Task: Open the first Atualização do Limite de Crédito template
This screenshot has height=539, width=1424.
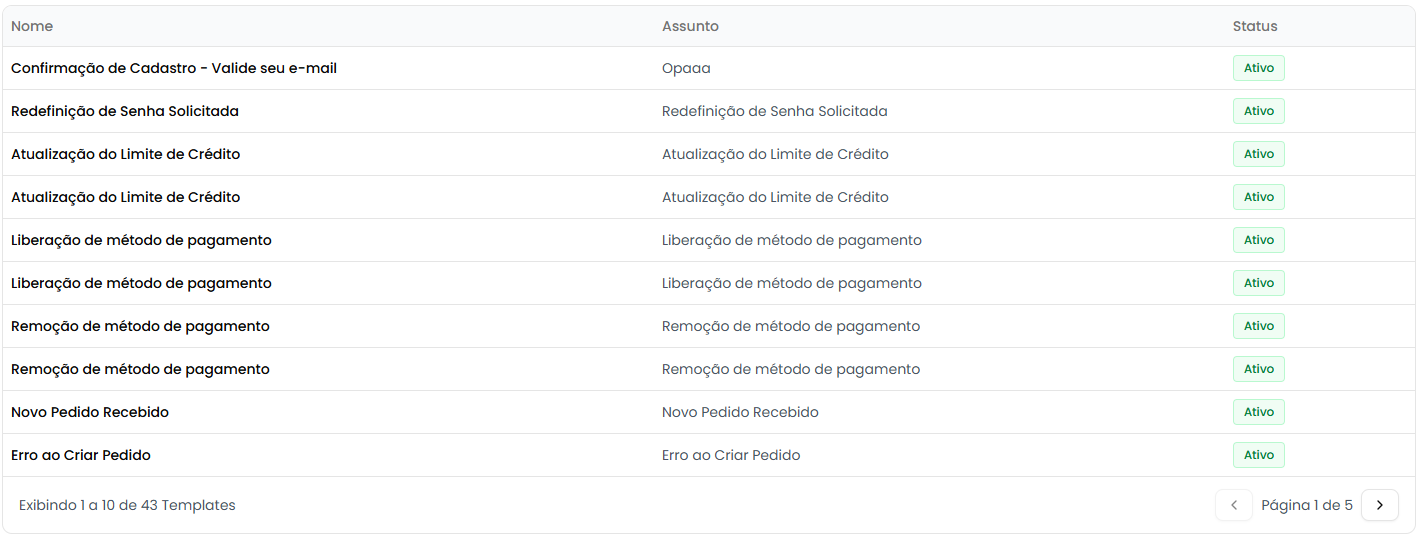Action: (126, 154)
